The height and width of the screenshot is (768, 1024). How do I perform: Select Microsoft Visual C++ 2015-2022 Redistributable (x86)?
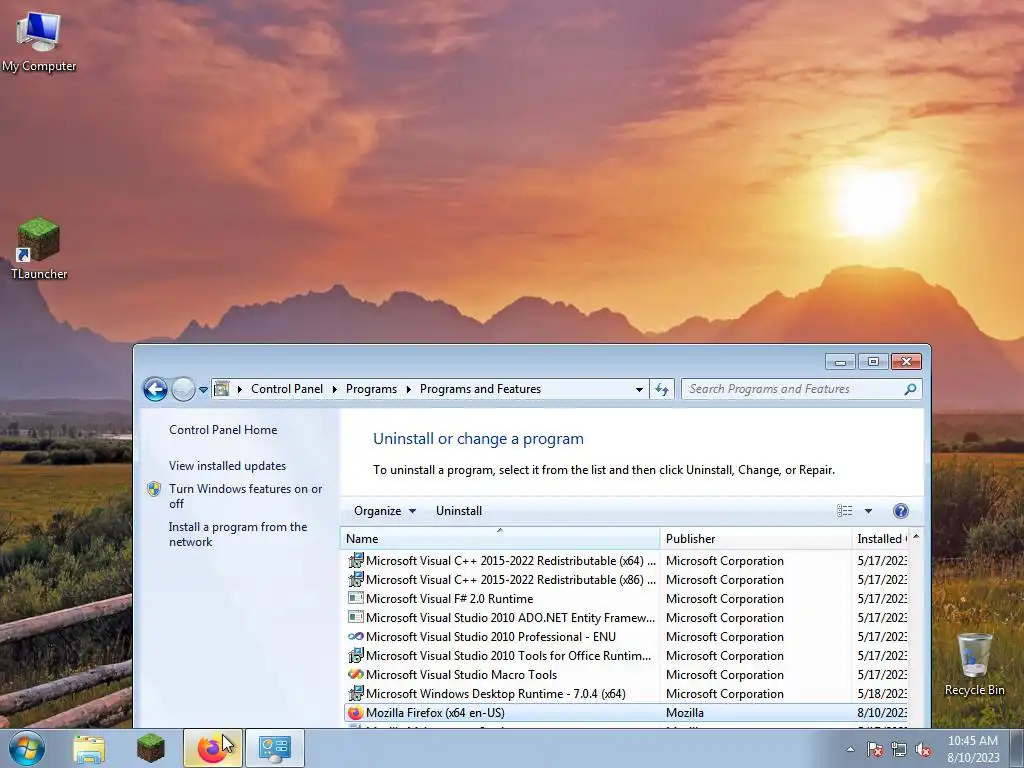[626, 580]
